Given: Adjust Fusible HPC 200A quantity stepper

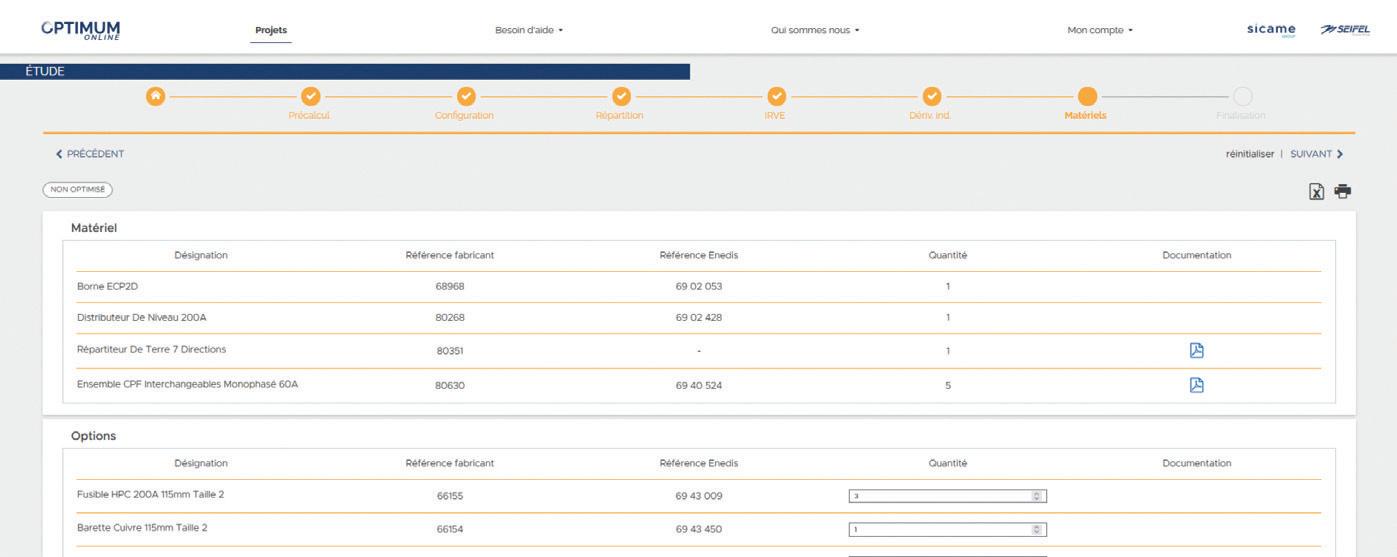Looking at the screenshot, I should point(1037,496).
